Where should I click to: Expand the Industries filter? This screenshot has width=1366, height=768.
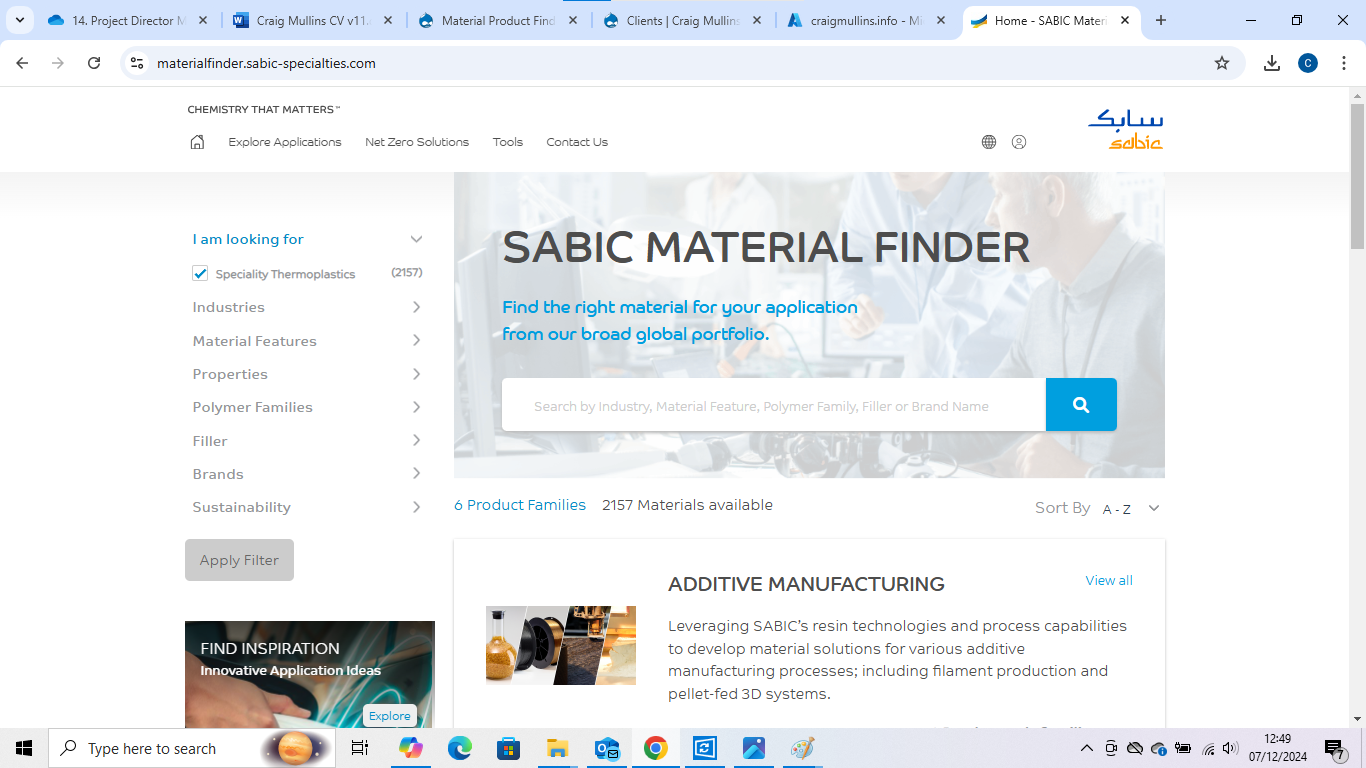(x=308, y=307)
